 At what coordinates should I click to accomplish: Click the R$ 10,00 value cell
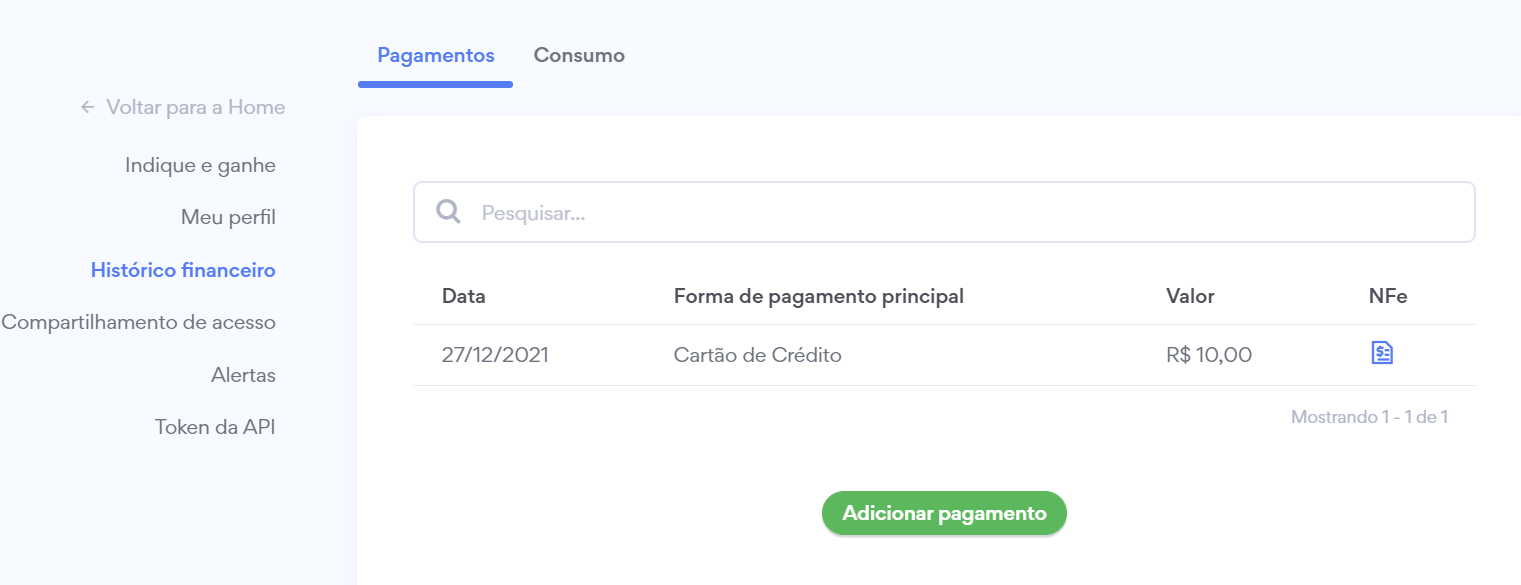point(1208,355)
